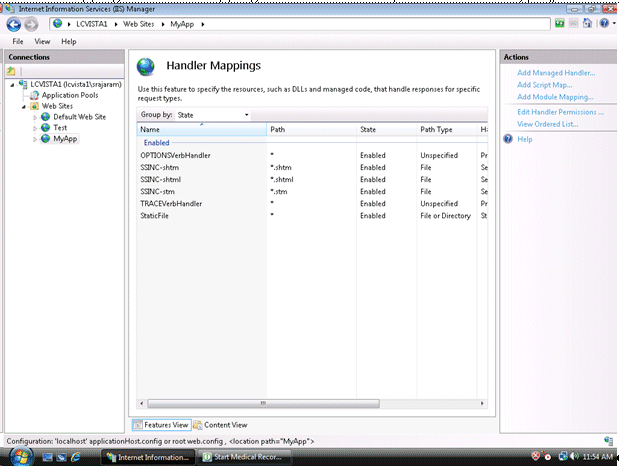Image resolution: width=619 pixels, height=467 pixels.
Task: Click the Content View tab icon
Action: coord(197,425)
